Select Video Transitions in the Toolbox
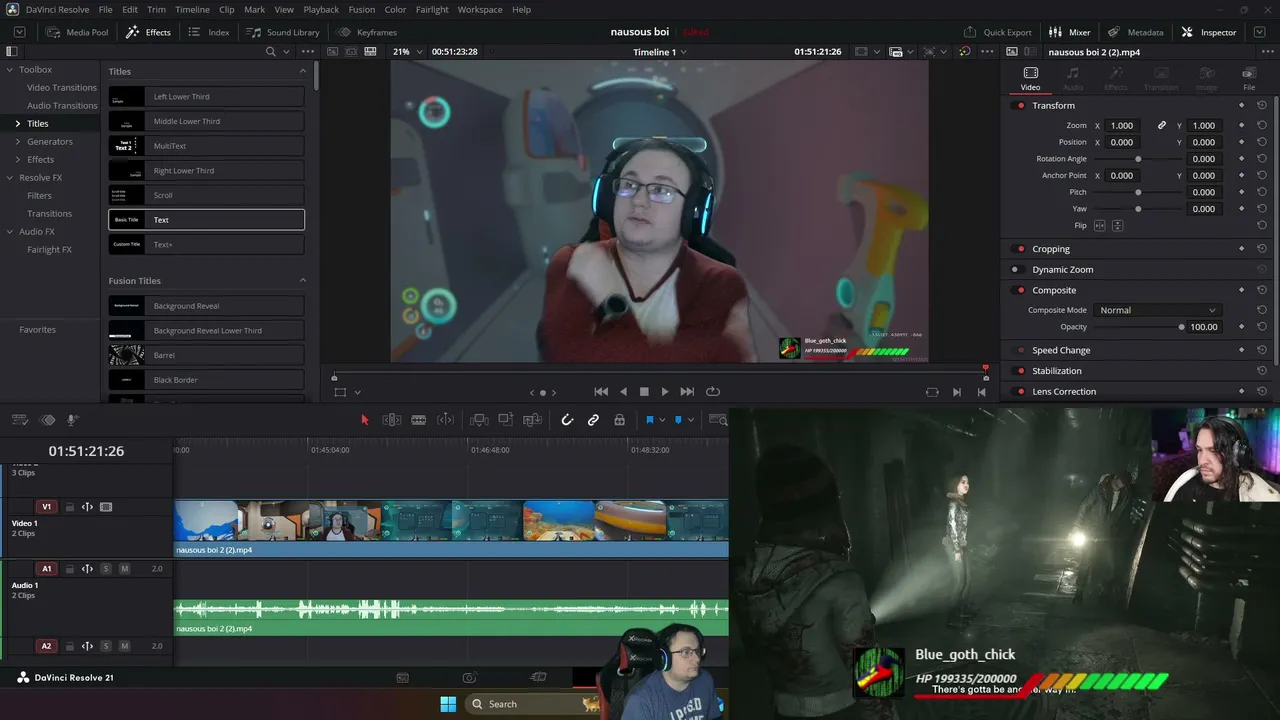 [x=62, y=88]
